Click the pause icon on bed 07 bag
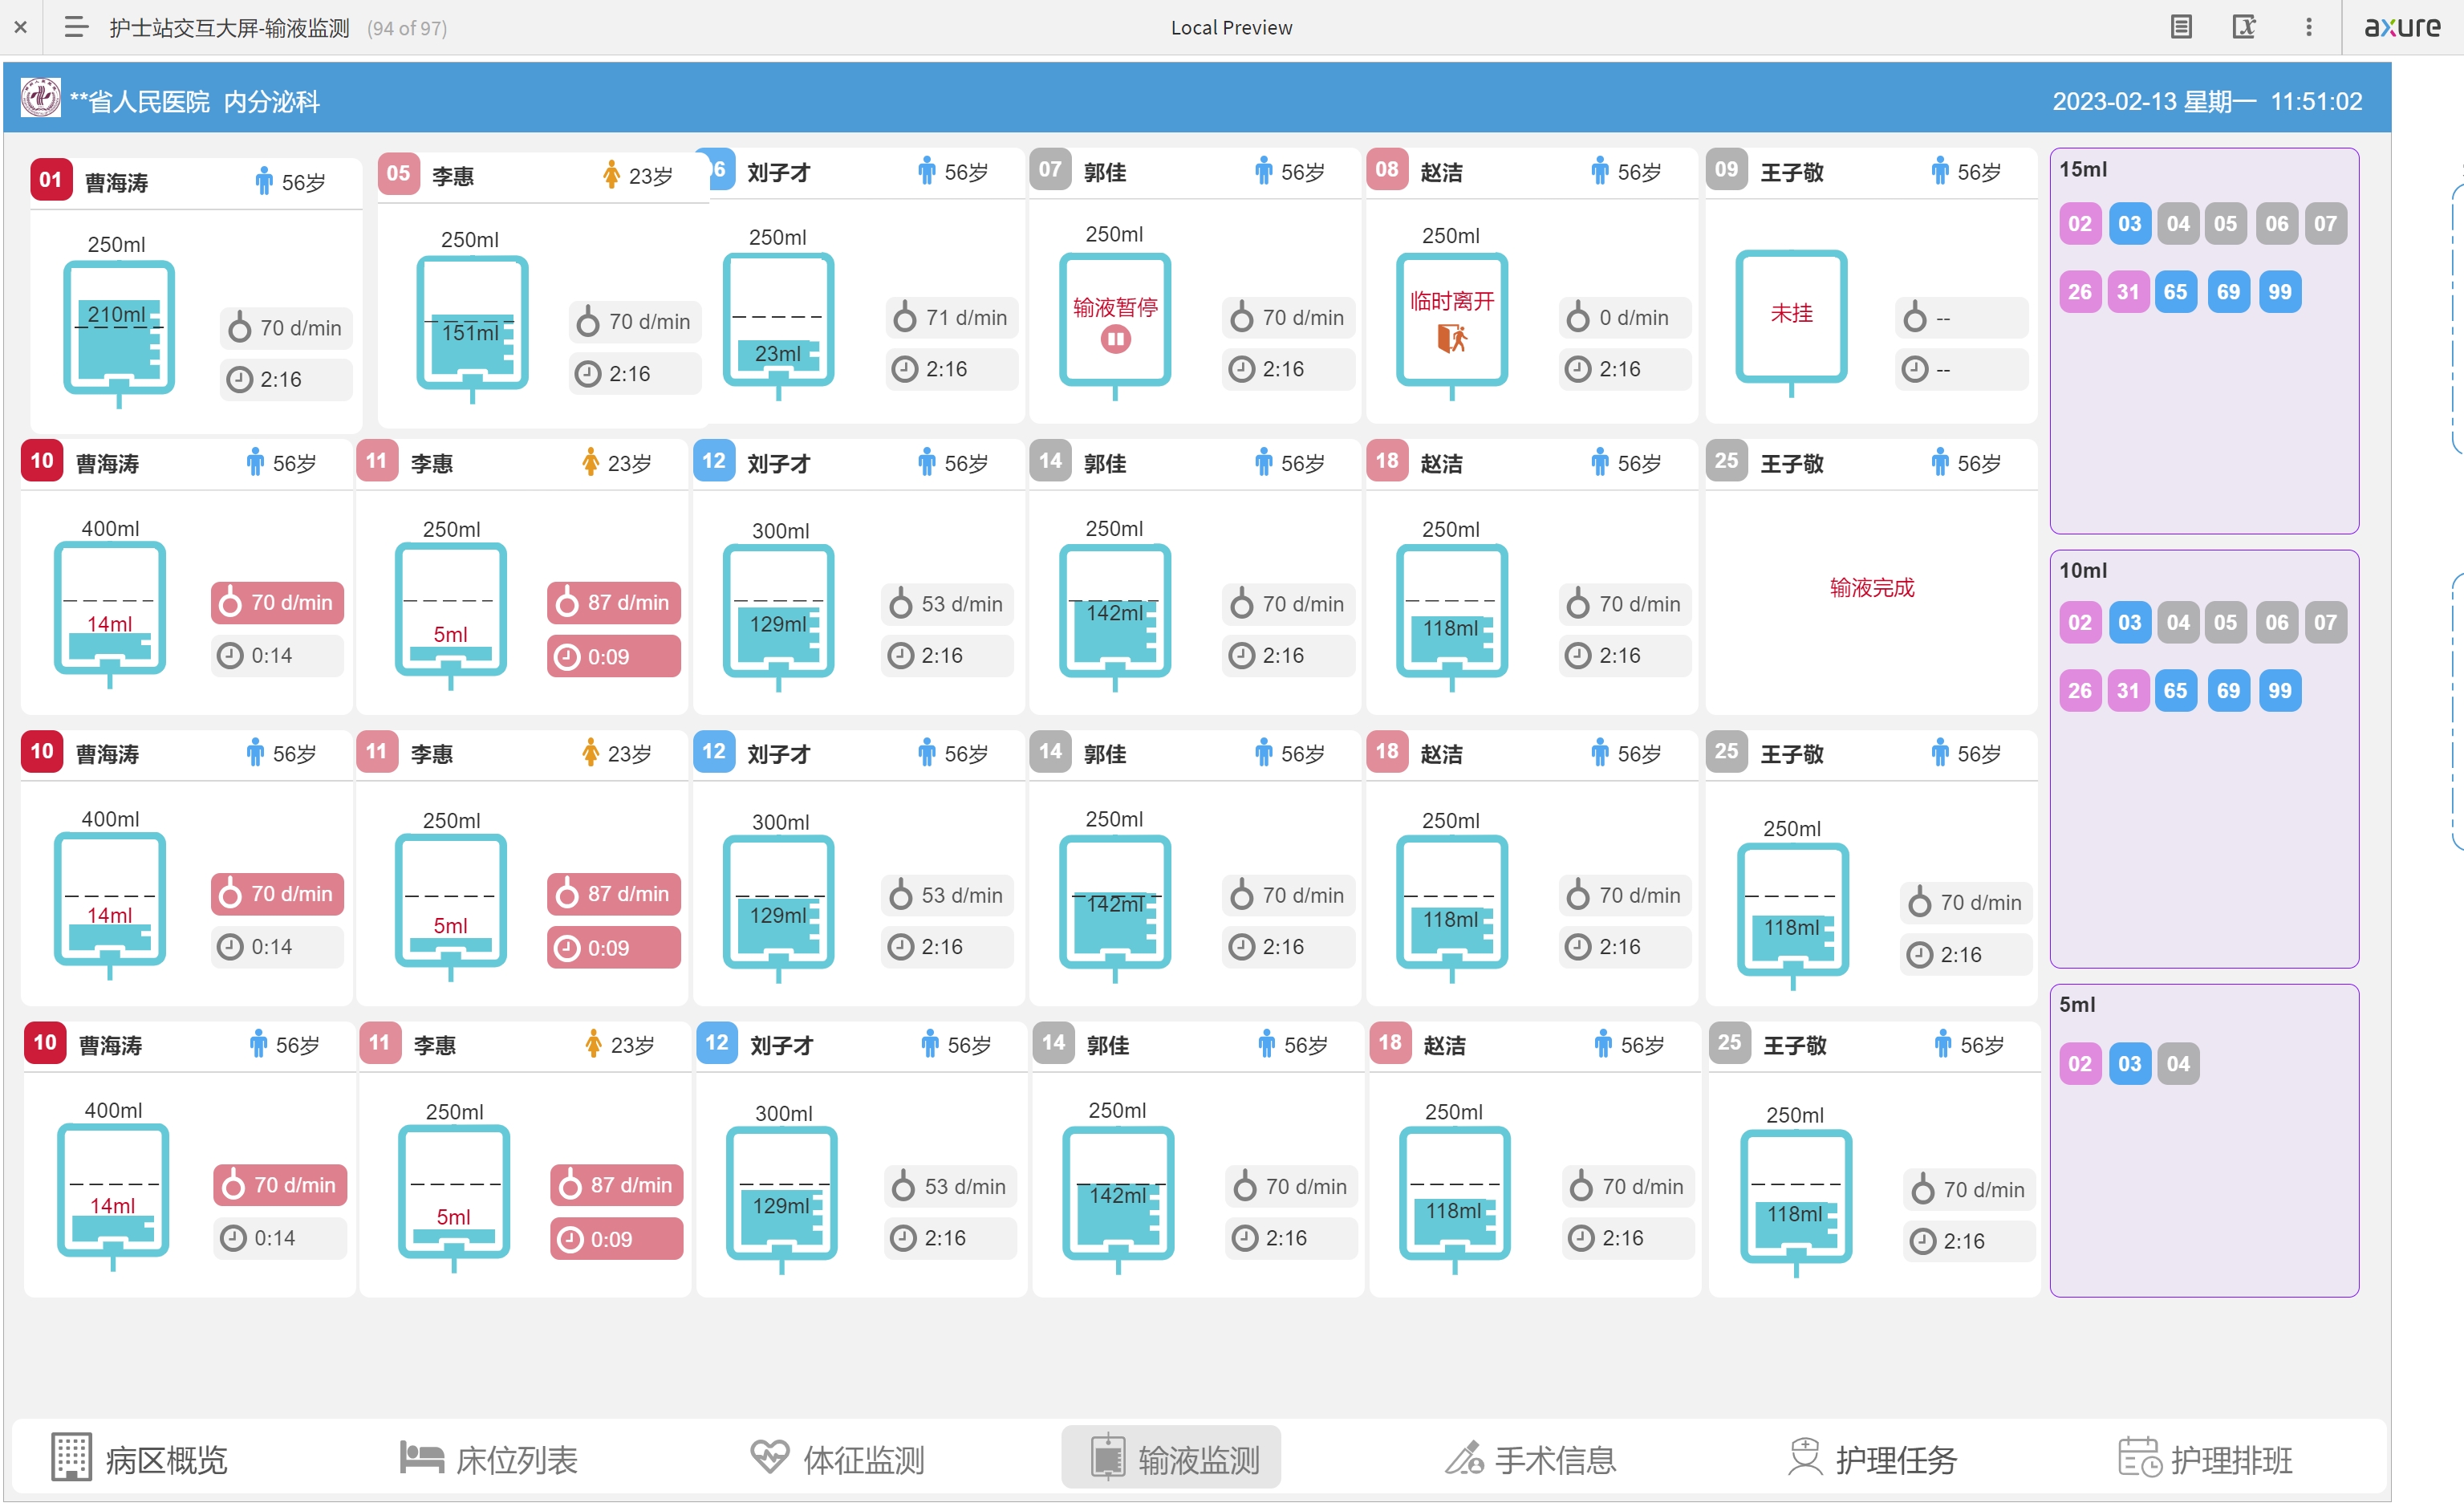Viewport: 2464px width, 1511px height. coord(1115,340)
